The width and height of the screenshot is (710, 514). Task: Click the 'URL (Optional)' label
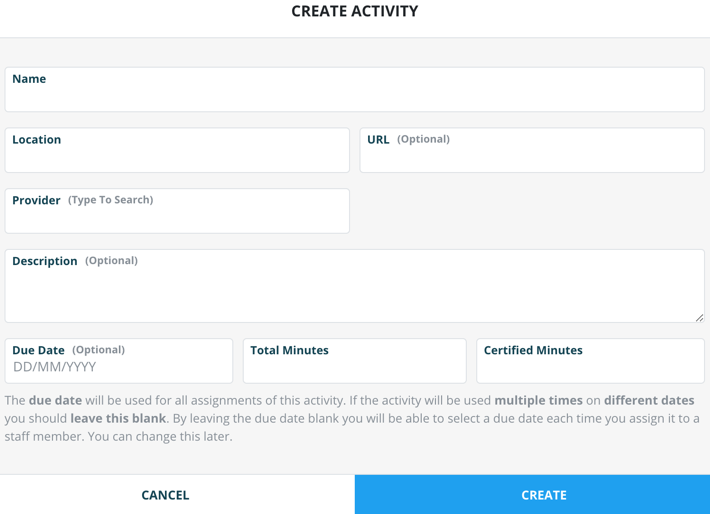[x=408, y=140]
